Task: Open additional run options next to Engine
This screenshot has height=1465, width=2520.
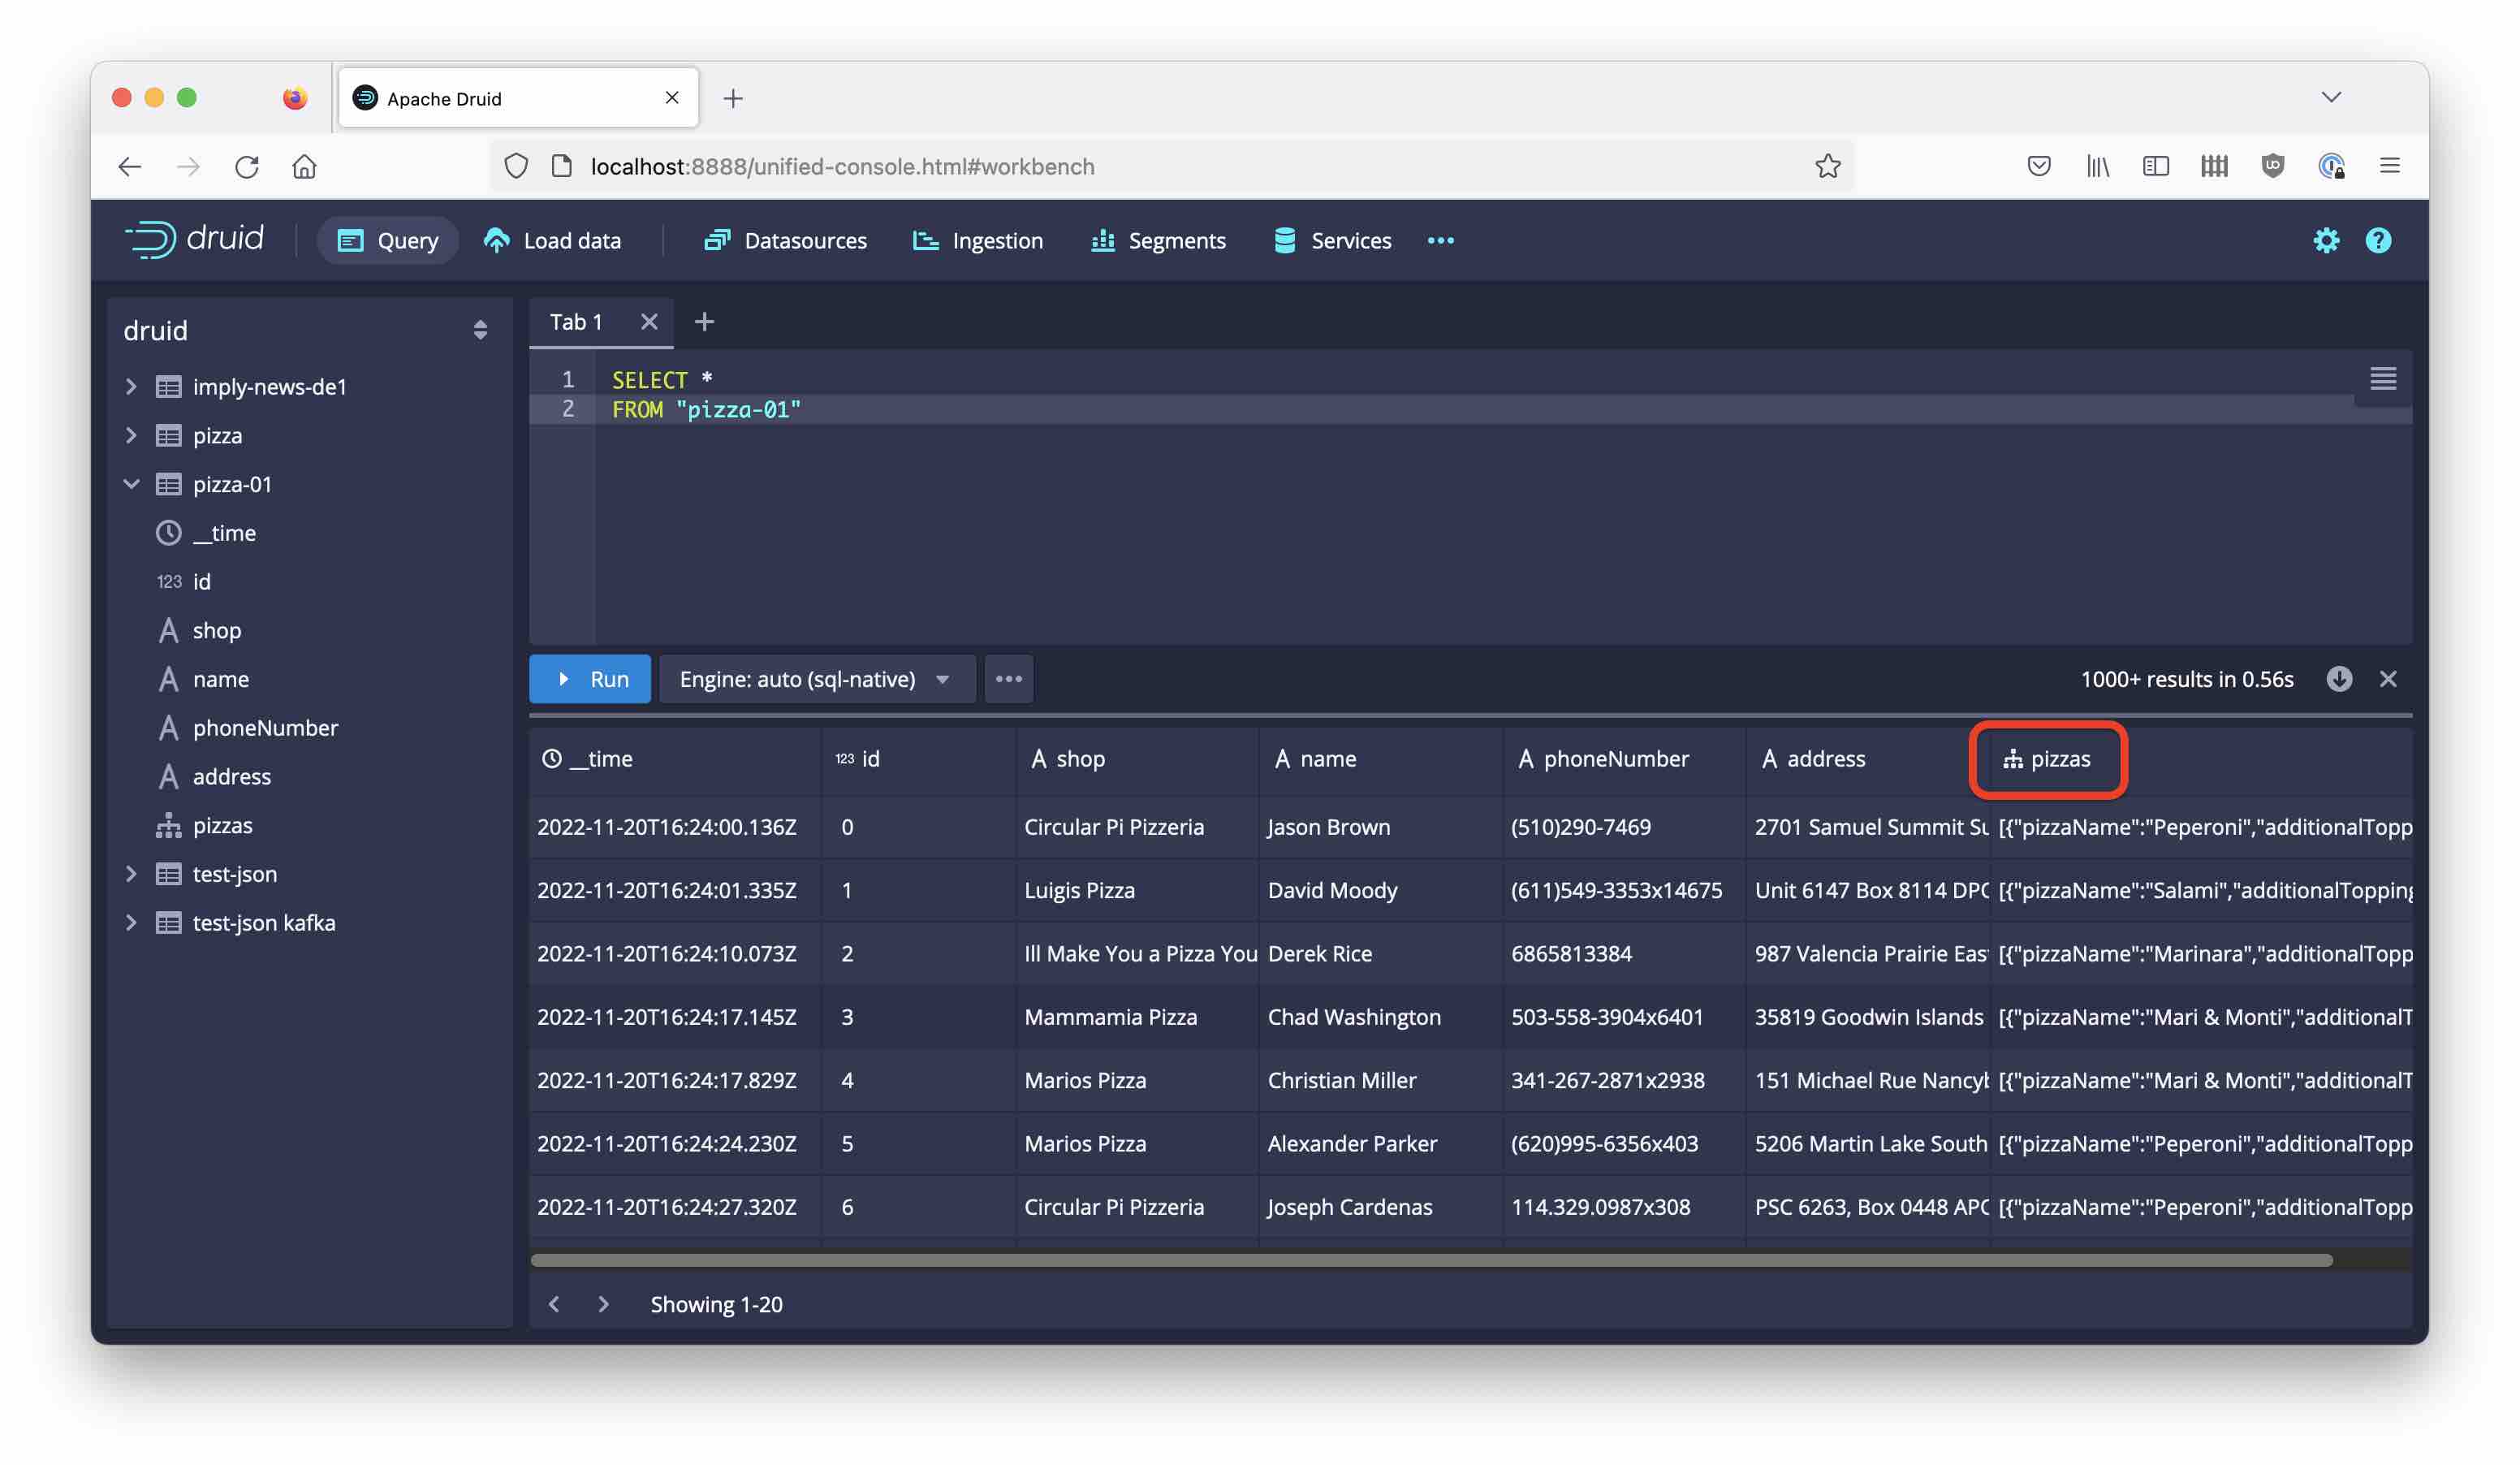Action: [x=1008, y=679]
